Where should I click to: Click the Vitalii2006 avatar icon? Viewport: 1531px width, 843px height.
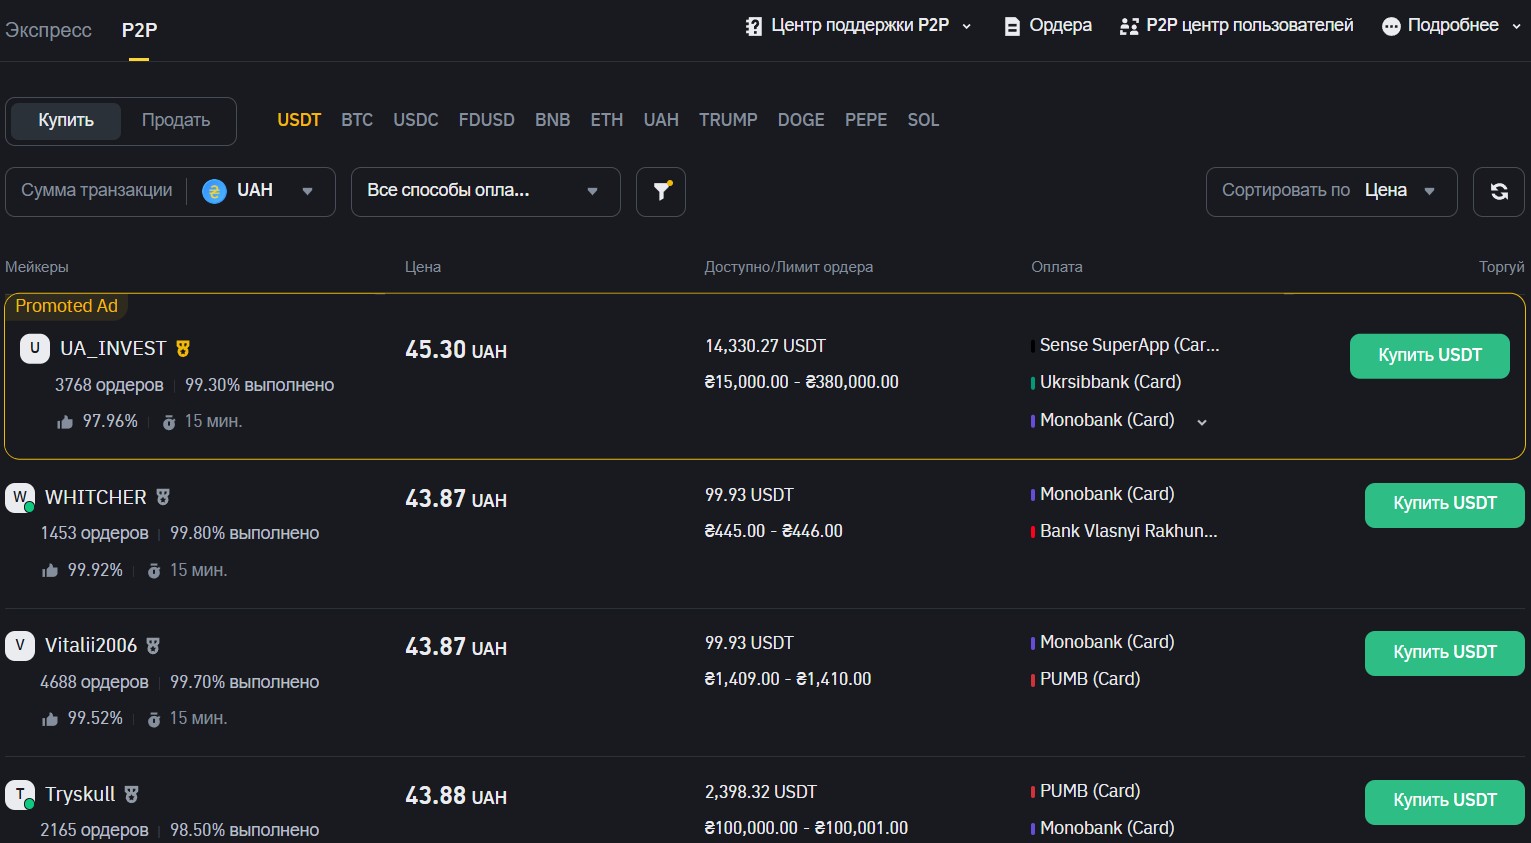[x=20, y=645]
